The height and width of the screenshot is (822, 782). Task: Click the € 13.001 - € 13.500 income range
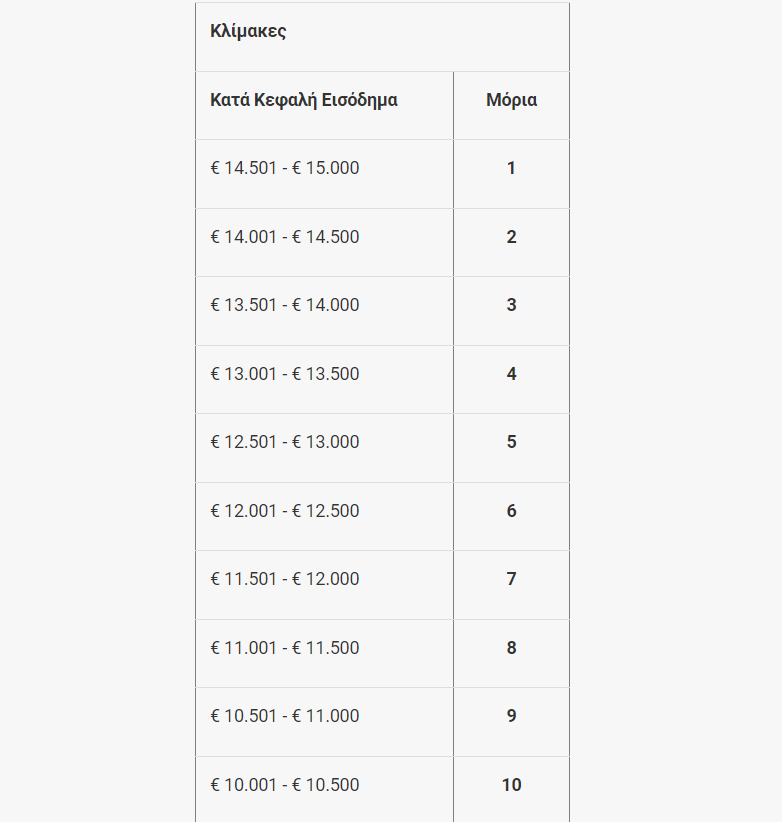(285, 374)
